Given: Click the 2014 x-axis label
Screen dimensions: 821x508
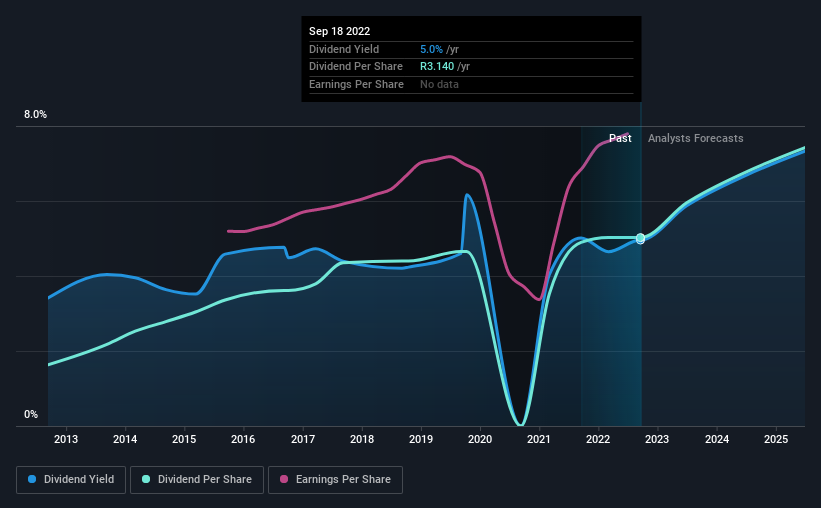Looking at the screenshot, I should tap(125, 439).
